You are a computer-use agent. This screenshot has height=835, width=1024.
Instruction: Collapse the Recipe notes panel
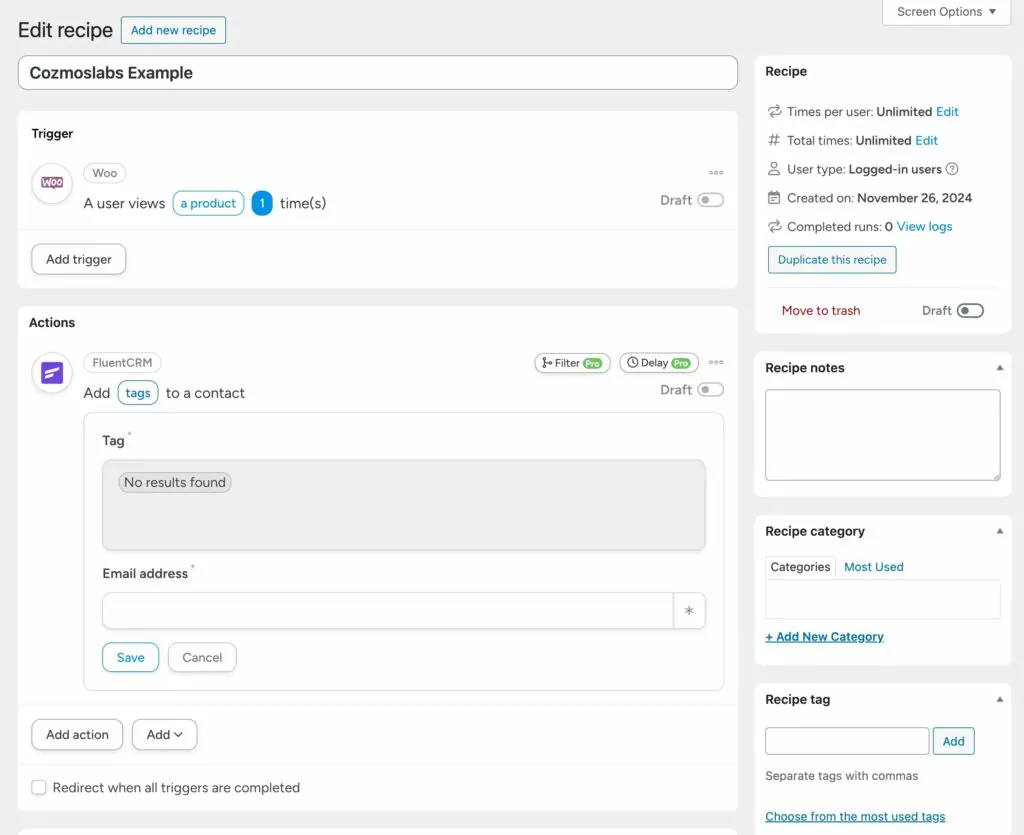[x=999, y=368]
